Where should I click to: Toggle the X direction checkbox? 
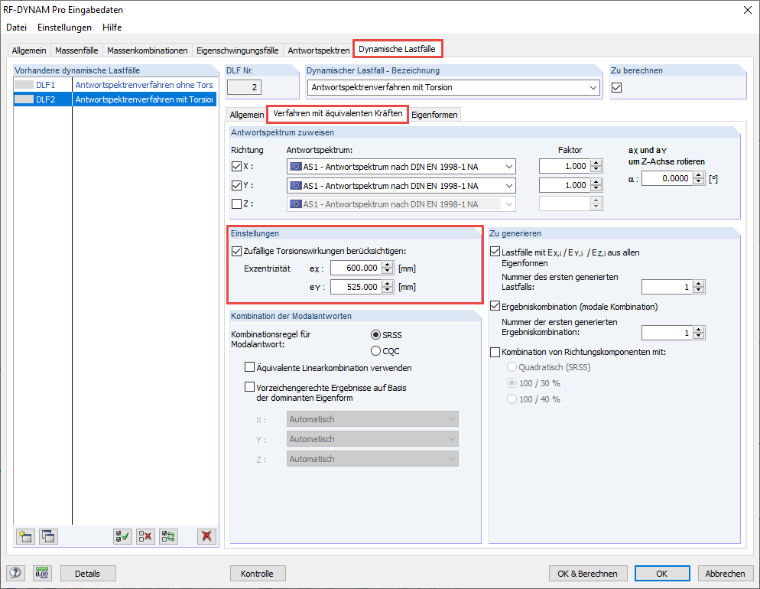click(x=237, y=166)
